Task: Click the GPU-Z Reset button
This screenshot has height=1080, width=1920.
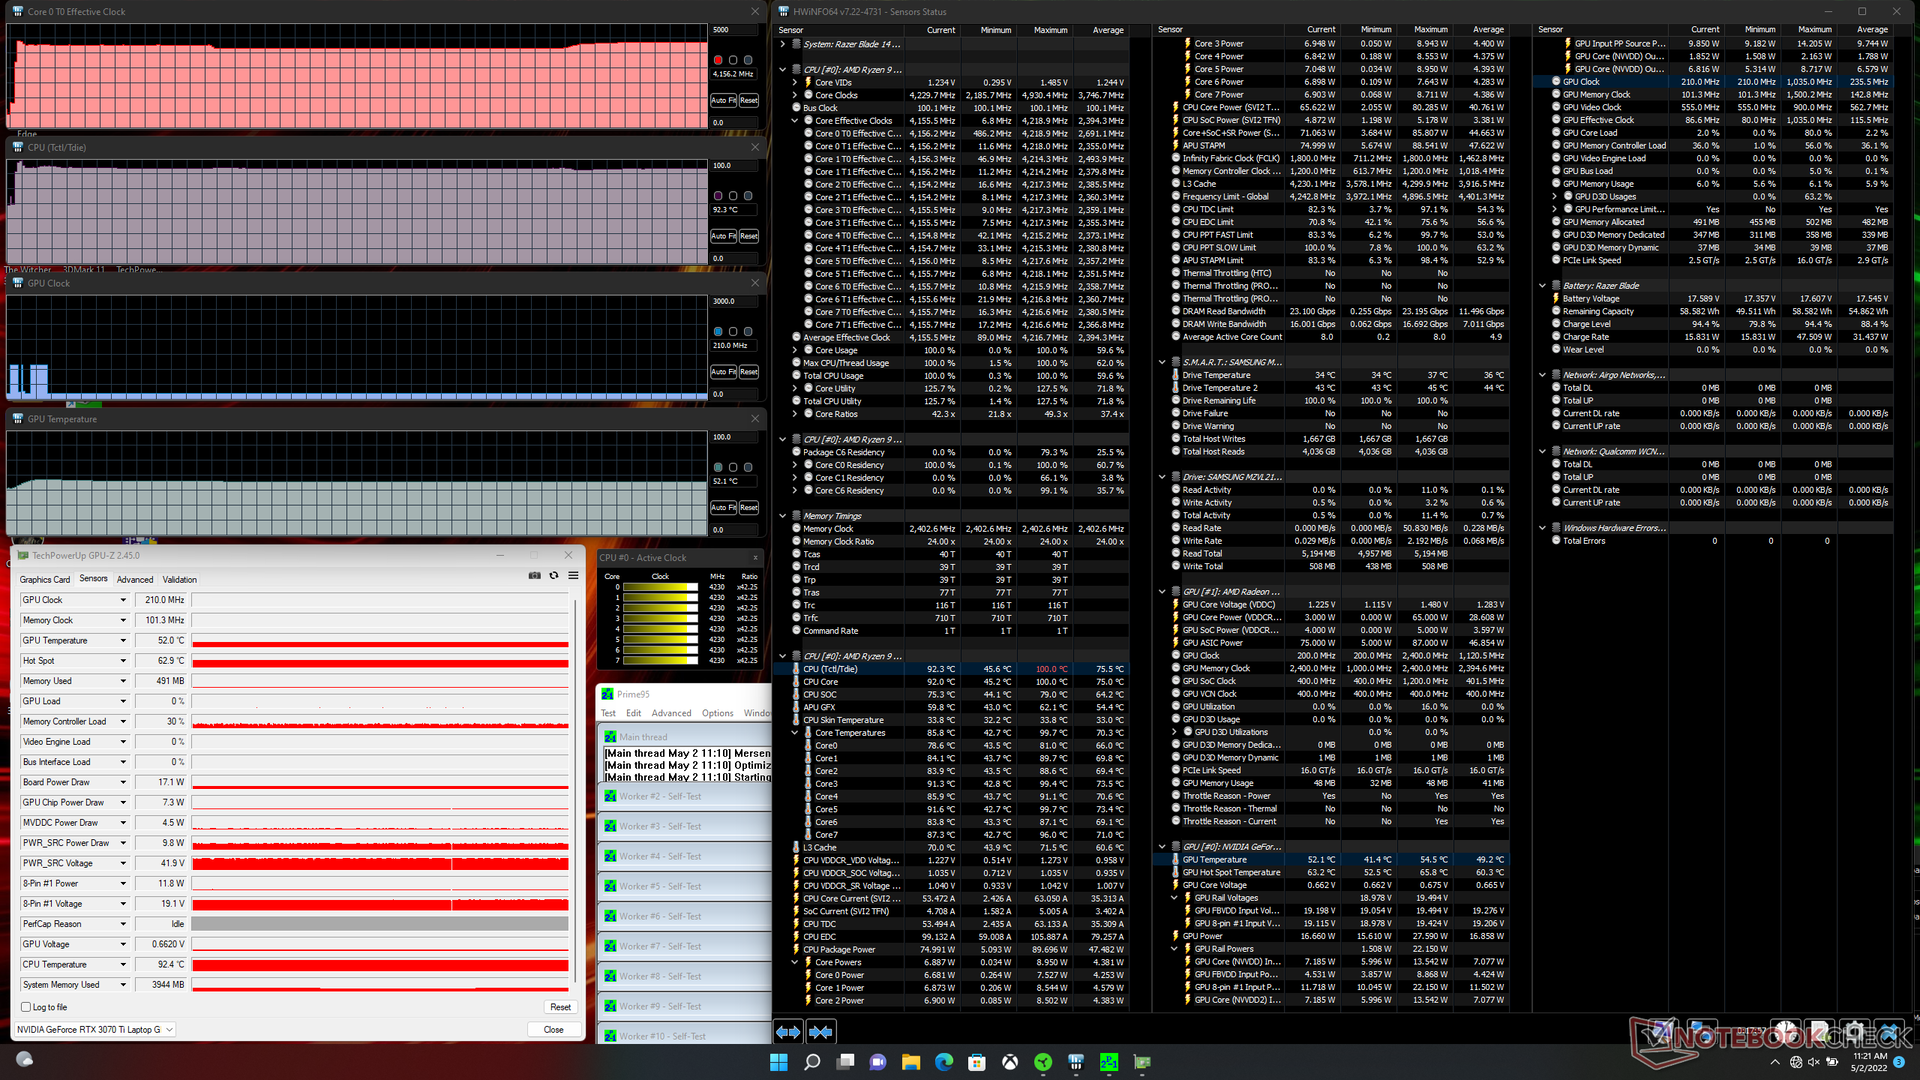Action: click(560, 1007)
